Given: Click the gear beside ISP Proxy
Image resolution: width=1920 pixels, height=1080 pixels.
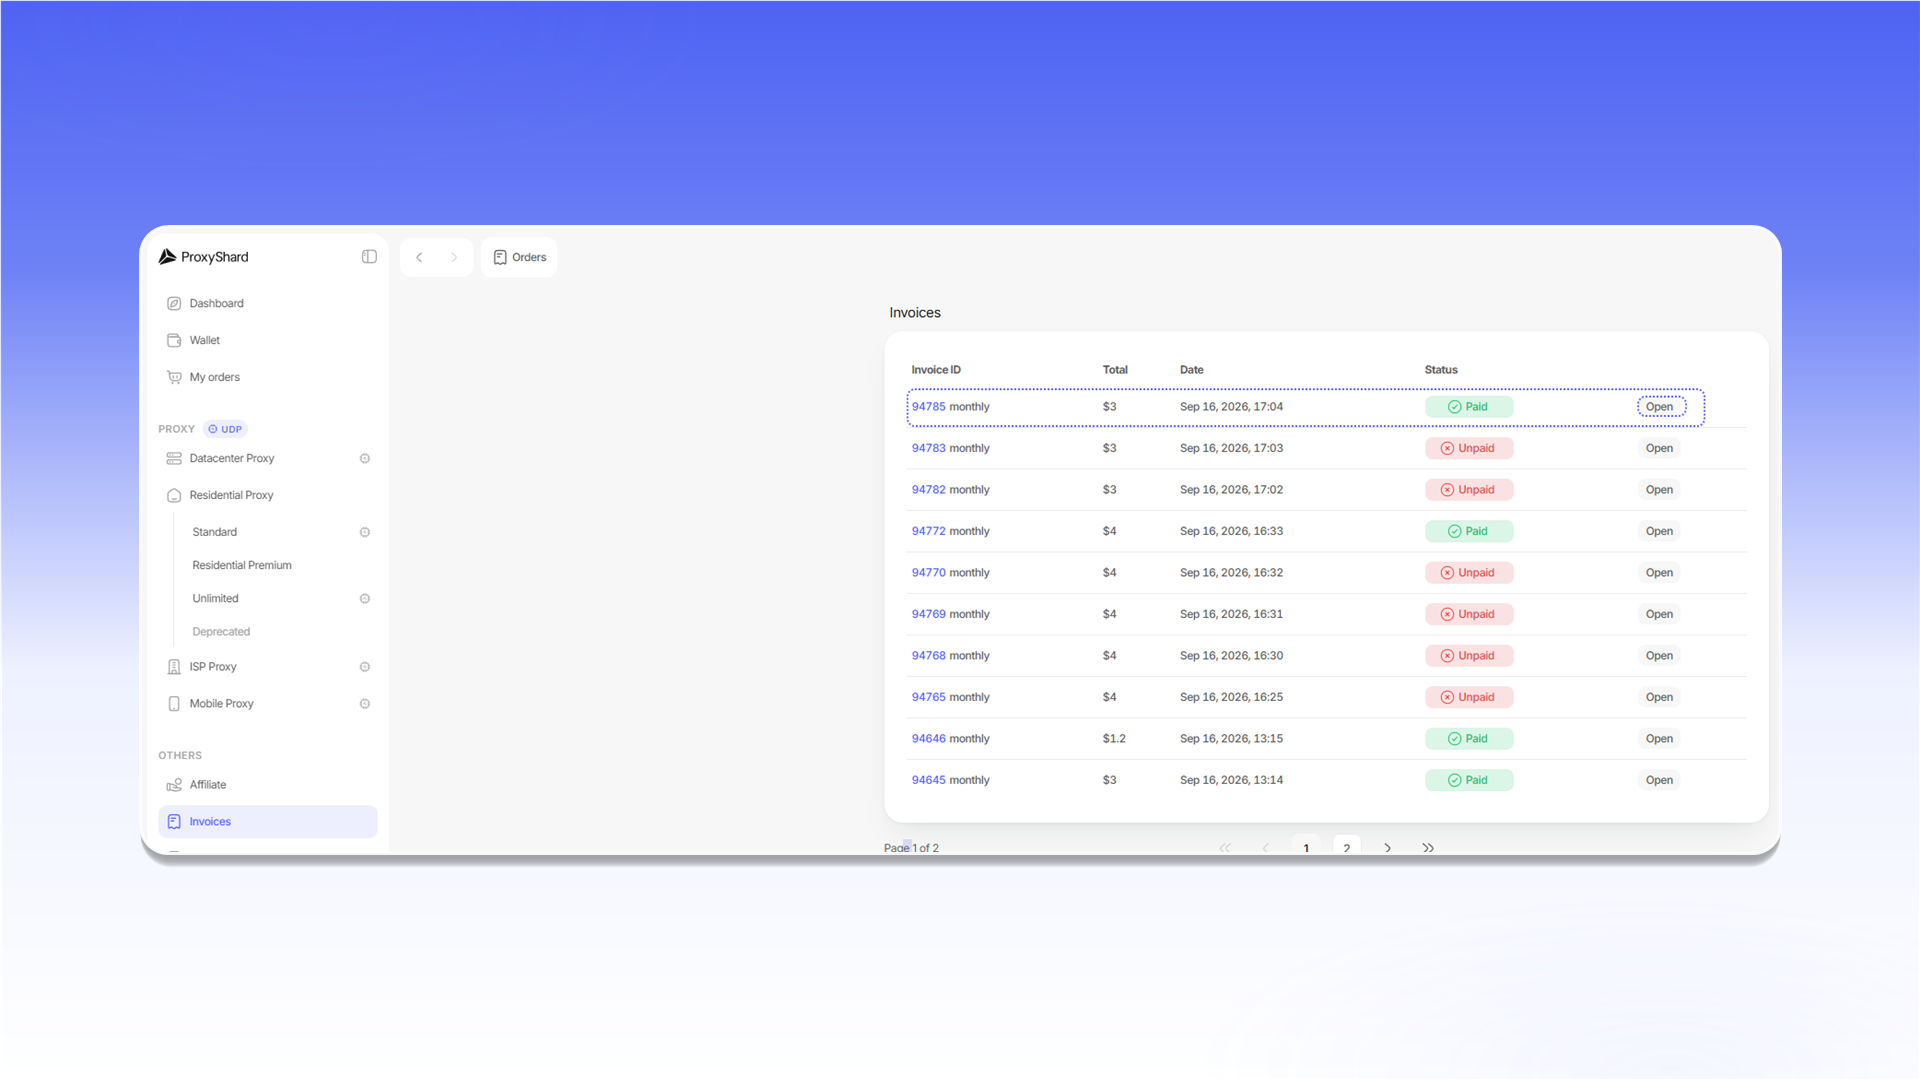Looking at the screenshot, I should [x=365, y=667].
